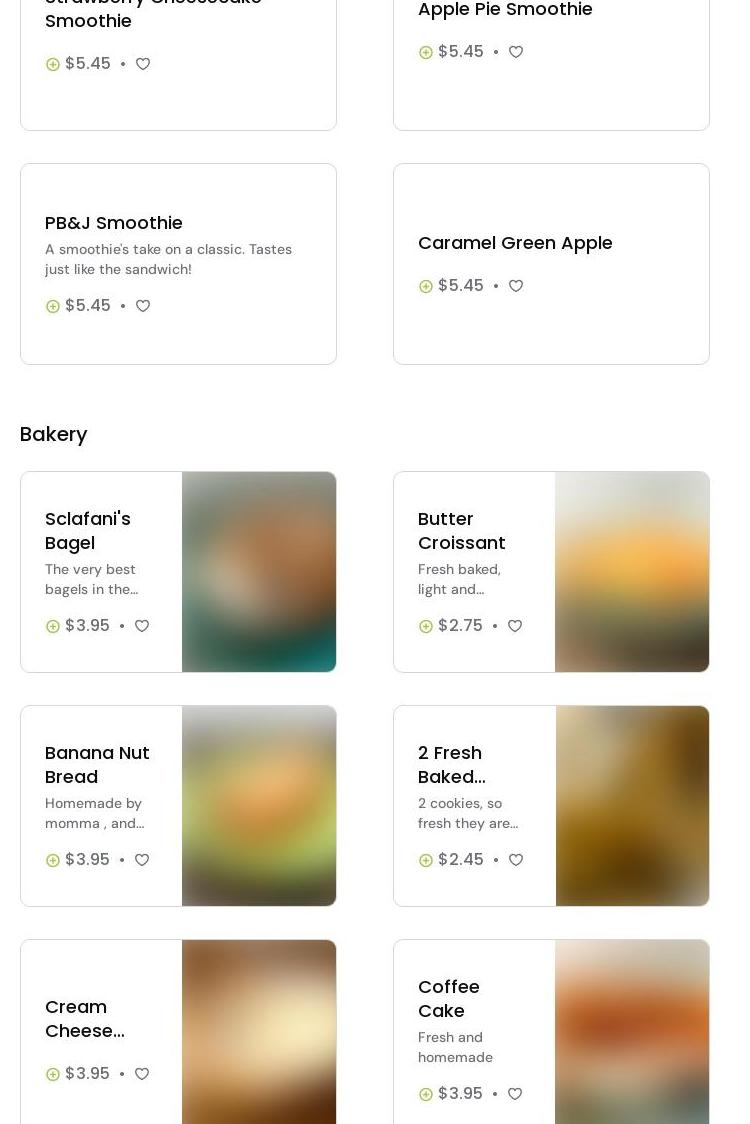Open the Caramel Green Apple item title
Viewport: 750px width, 1124px height.
point(515,243)
